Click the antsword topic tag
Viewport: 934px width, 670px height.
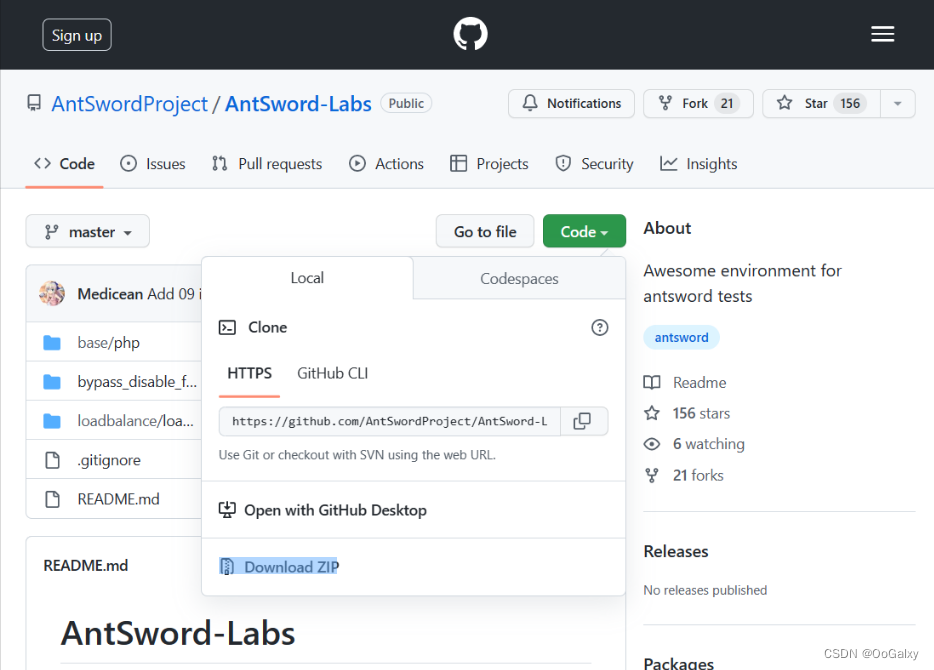tap(681, 338)
